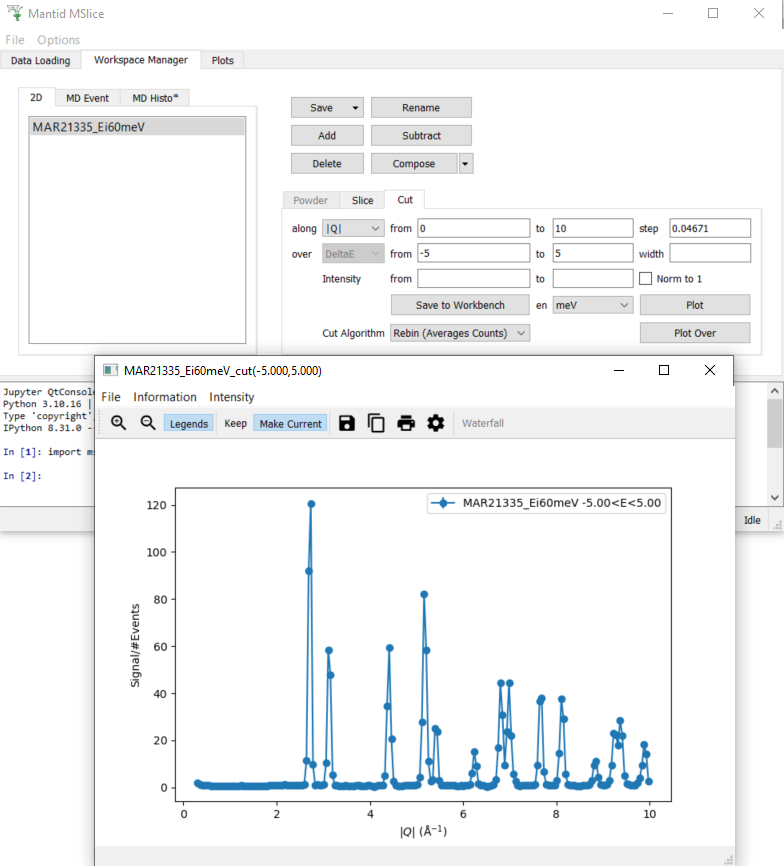Switch to the Slice tab
Screen dimensions: 784x866
(x=363, y=200)
